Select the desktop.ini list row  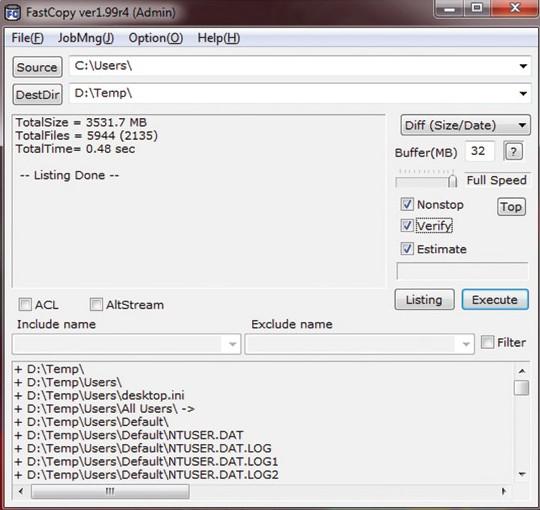[100, 395]
